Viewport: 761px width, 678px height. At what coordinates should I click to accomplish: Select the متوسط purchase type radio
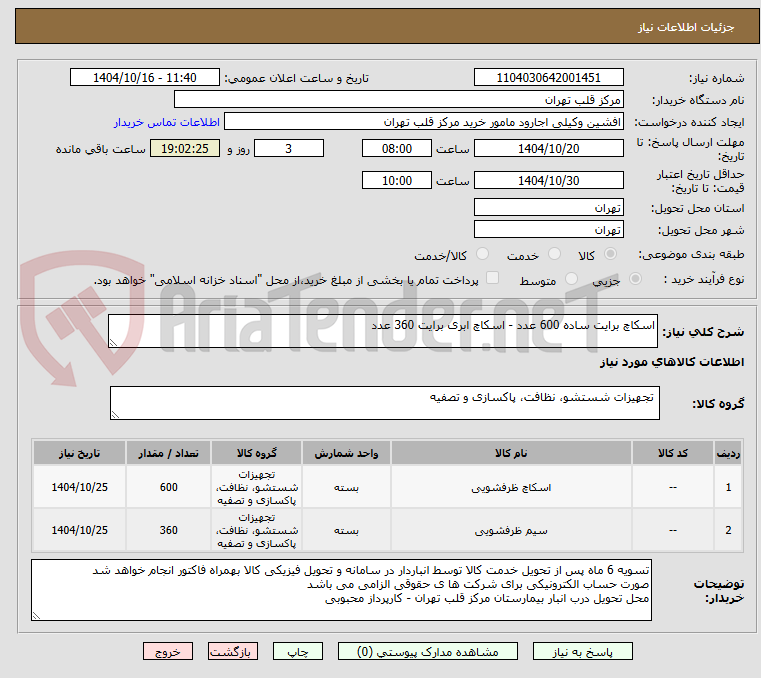[x=571, y=279]
